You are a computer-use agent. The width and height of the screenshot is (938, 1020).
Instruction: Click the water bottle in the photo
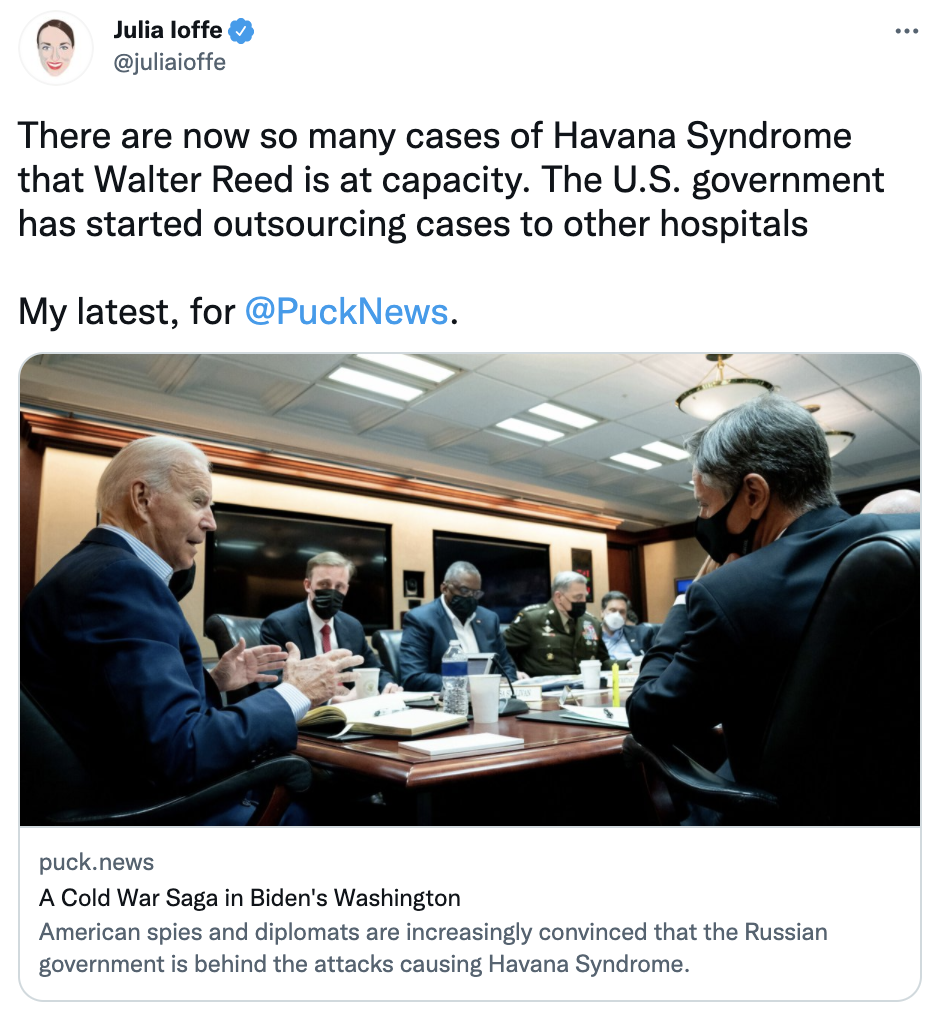455,678
